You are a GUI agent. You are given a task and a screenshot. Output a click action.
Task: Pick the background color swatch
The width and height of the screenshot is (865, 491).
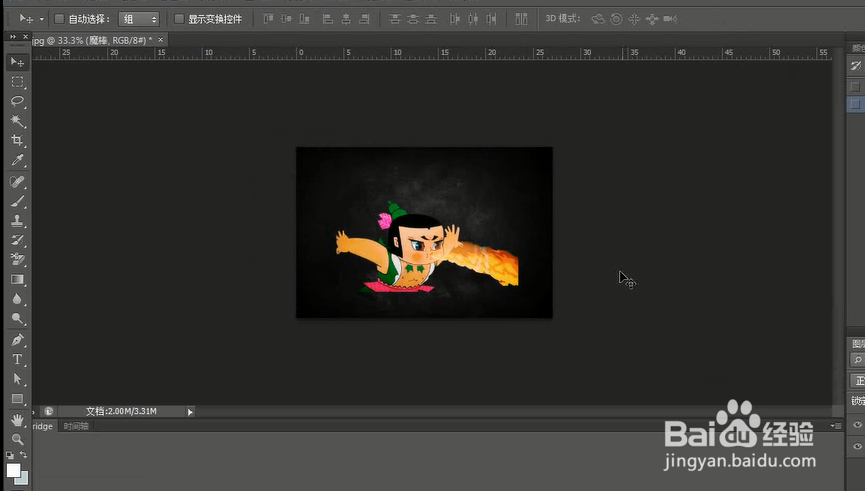click(x=24, y=480)
